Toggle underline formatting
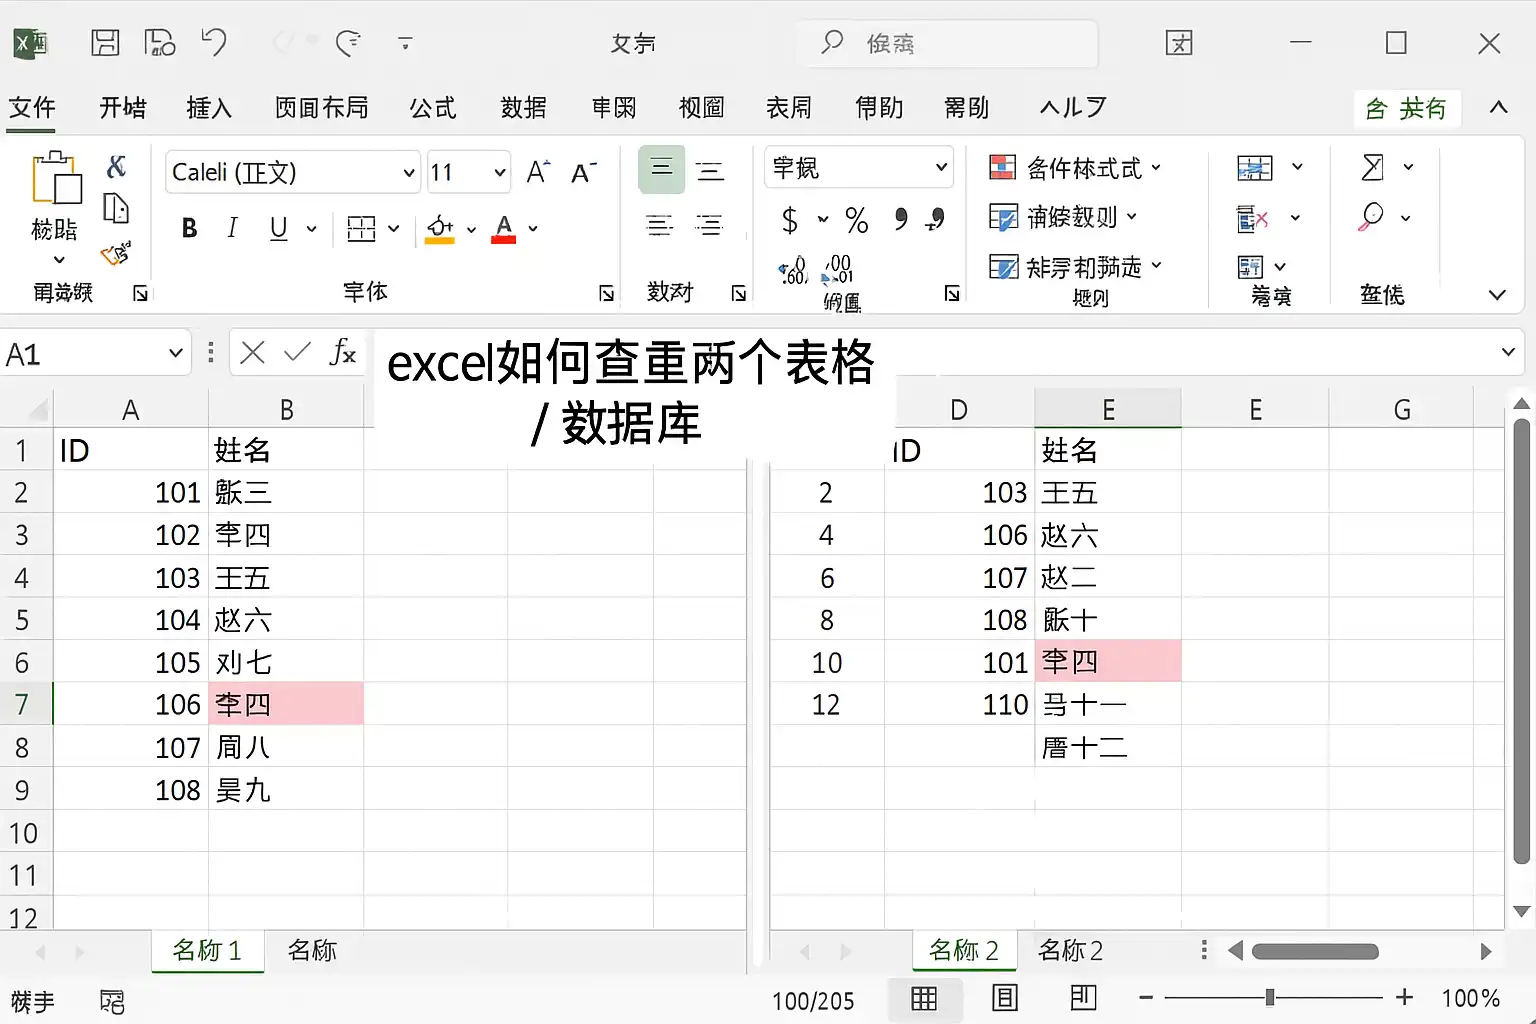Image resolution: width=1536 pixels, height=1024 pixels. tap(279, 228)
